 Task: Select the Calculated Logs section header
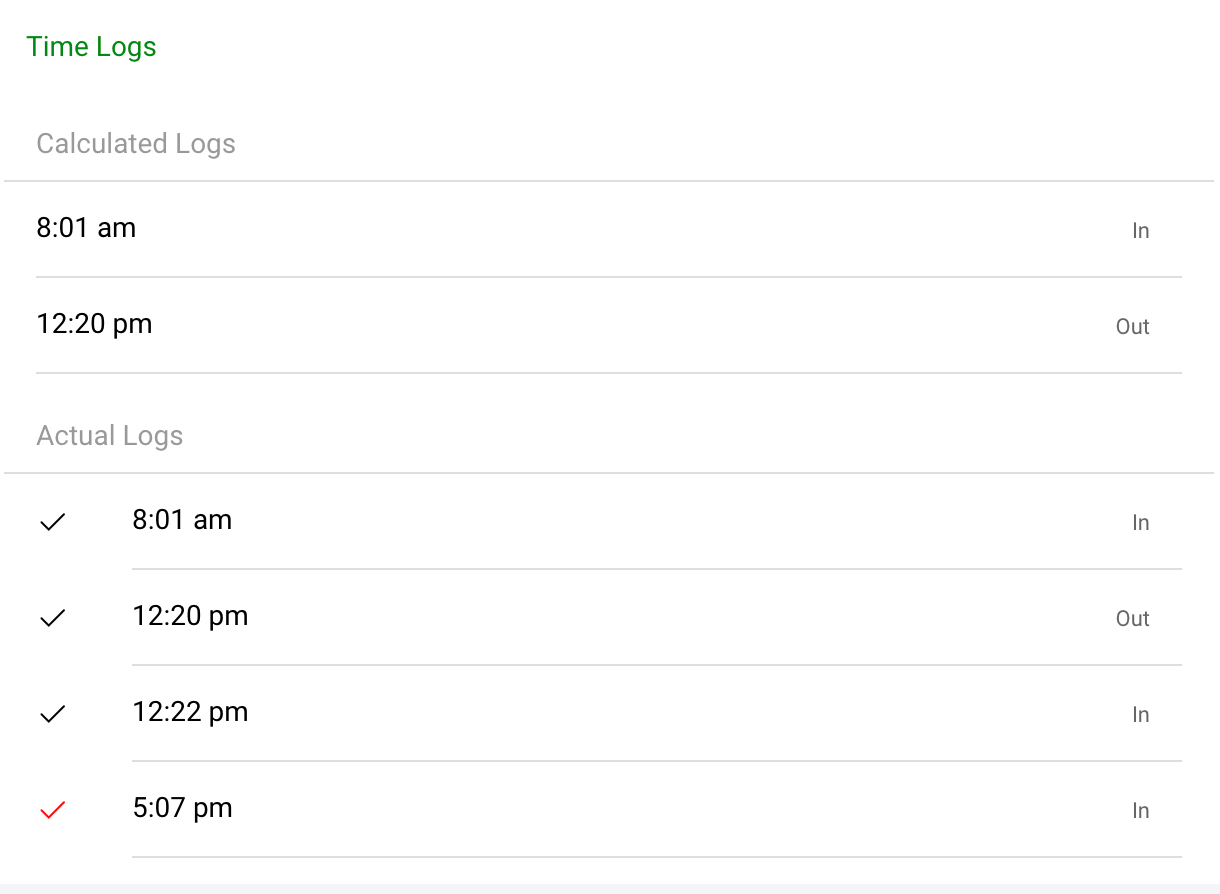136,144
